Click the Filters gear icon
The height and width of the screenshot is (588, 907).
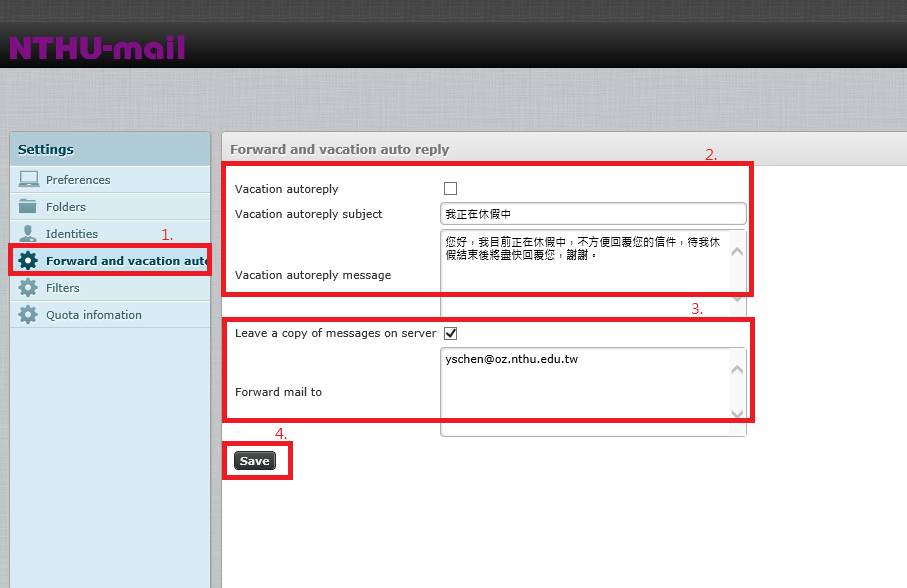28,288
